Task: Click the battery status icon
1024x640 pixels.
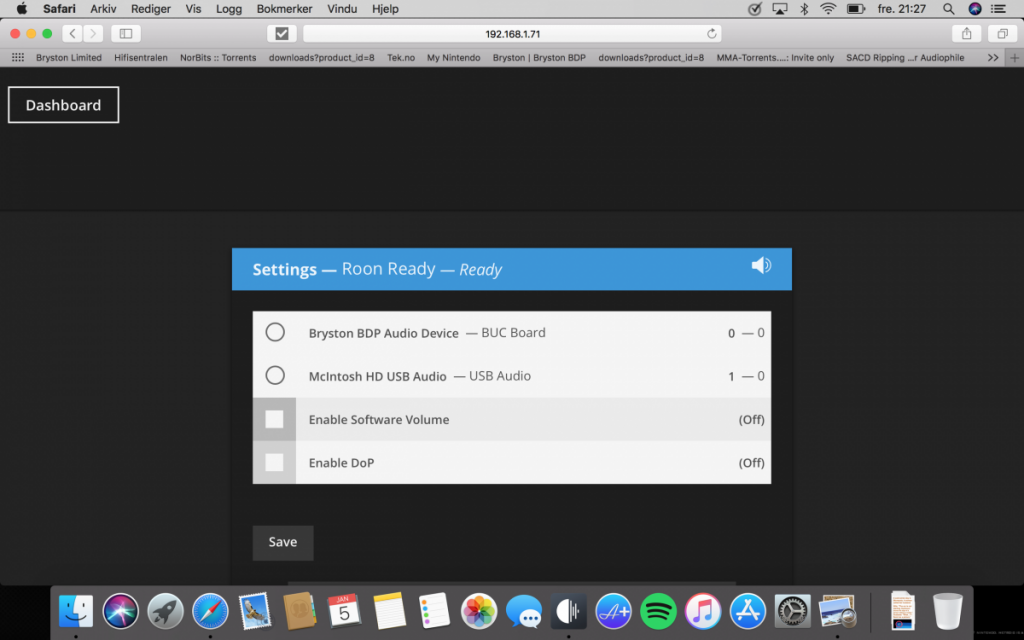Action: coord(856,8)
